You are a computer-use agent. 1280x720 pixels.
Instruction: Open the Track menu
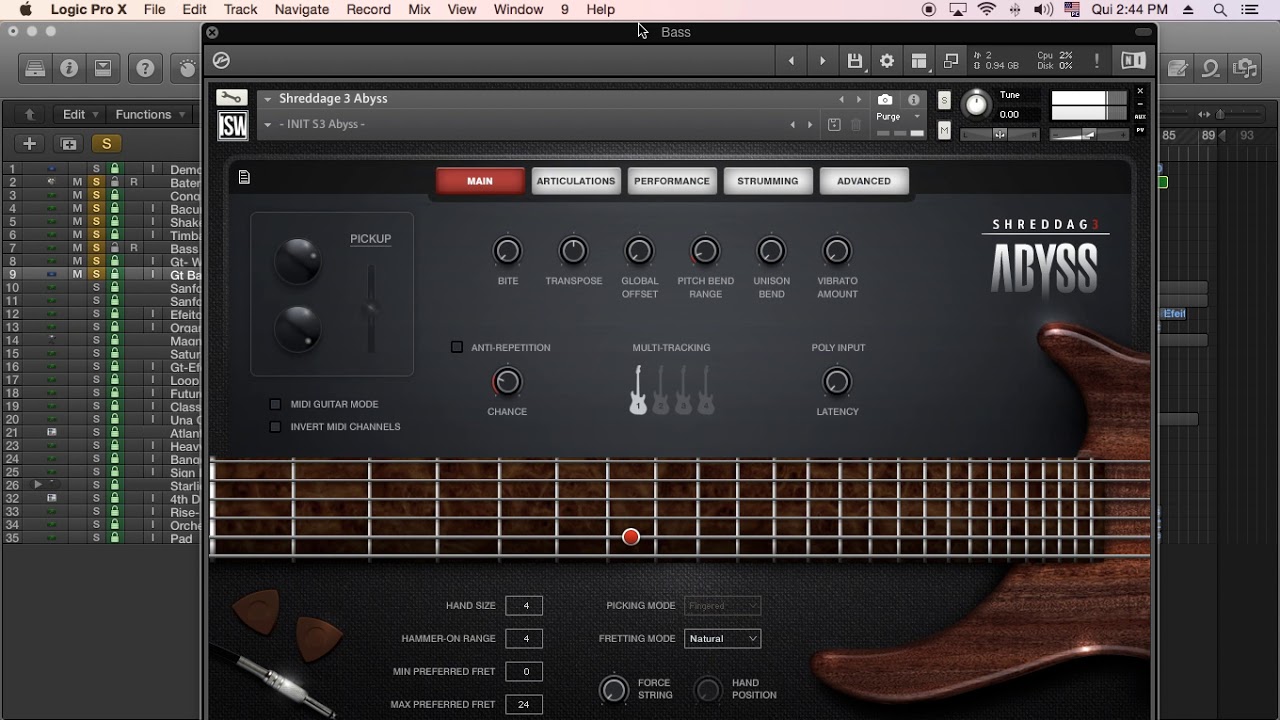pos(240,10)
